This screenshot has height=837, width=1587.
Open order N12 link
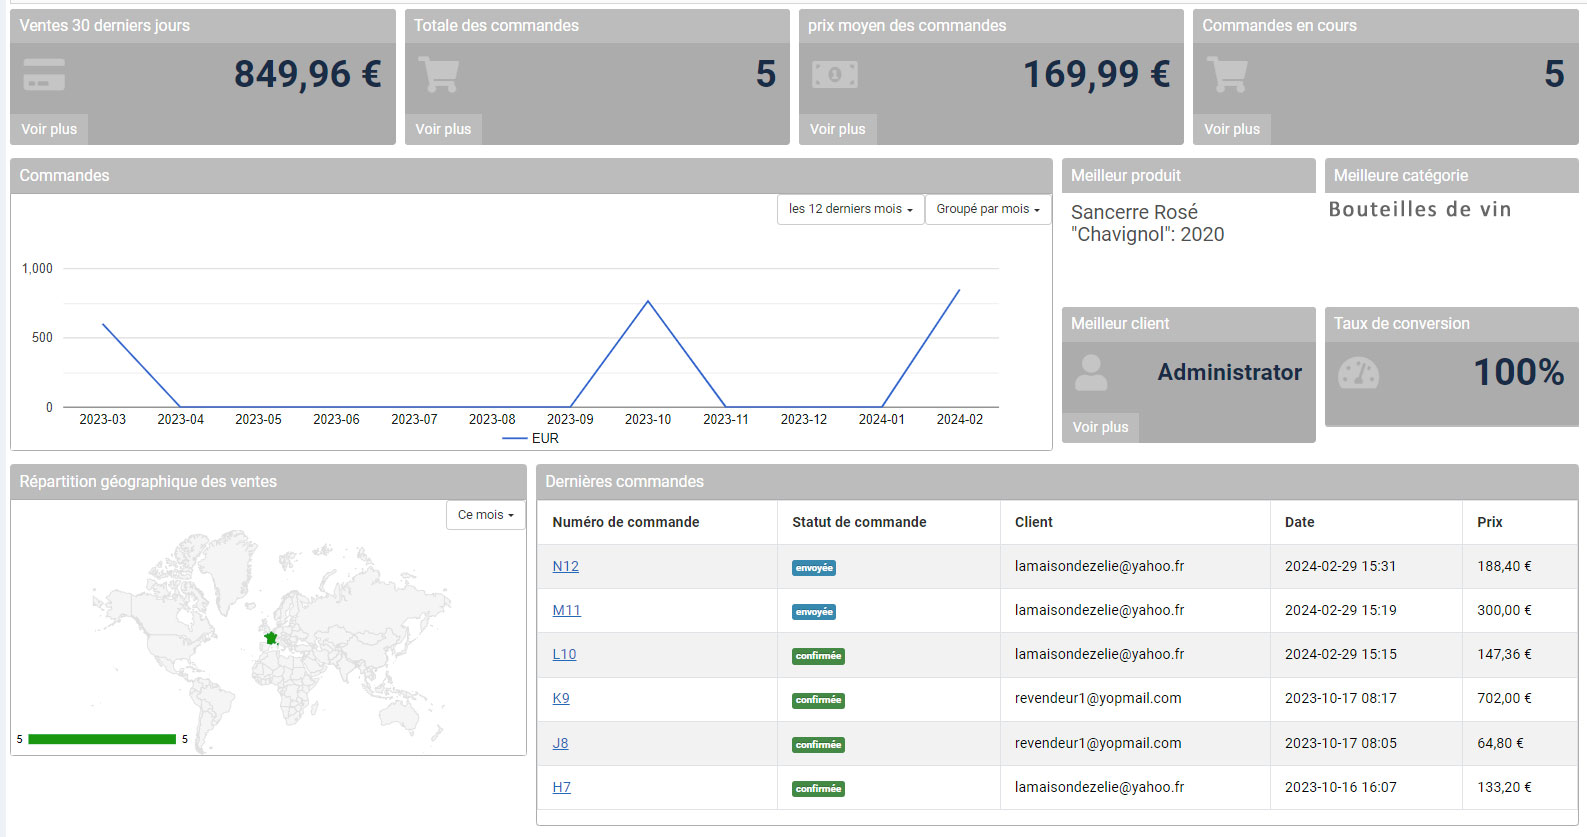click(x=566, y=566)
